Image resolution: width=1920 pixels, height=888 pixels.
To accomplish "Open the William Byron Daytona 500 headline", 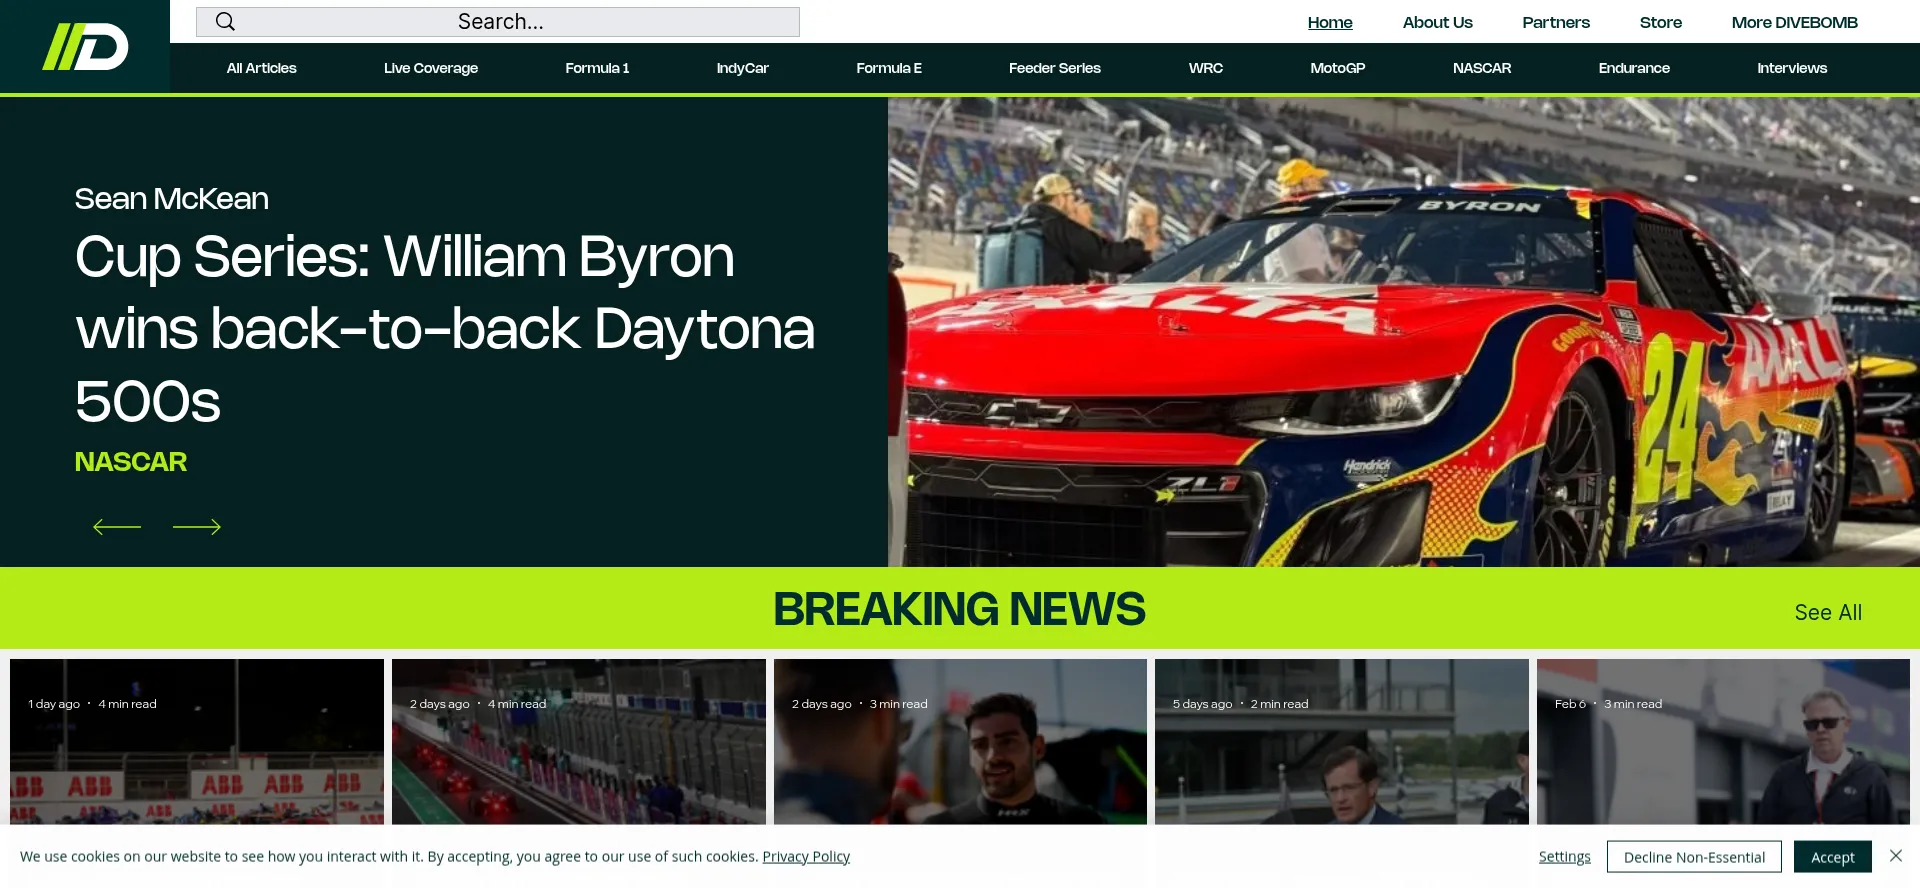I will [x=445, y=329].
